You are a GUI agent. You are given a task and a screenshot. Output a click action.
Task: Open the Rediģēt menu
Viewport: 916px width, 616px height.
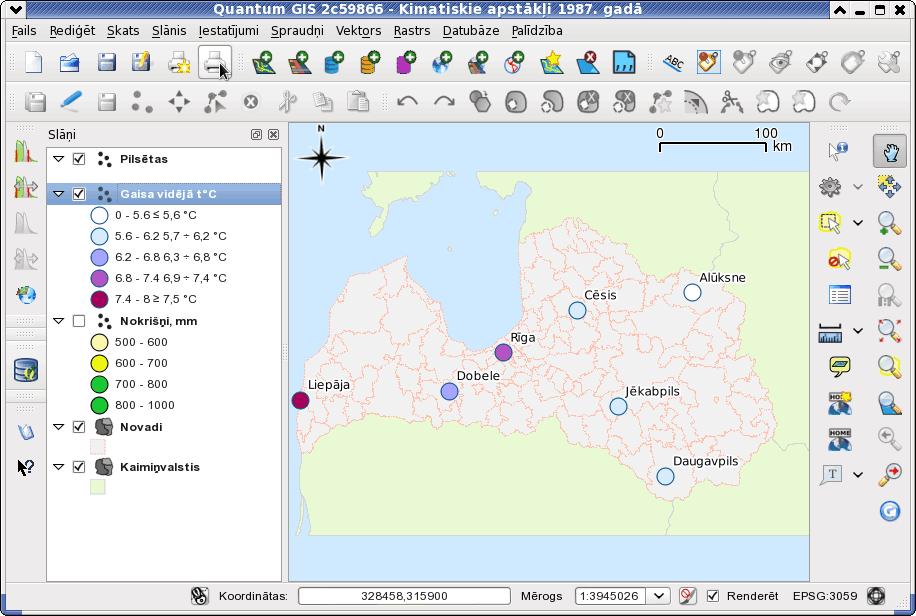click(72, 30)
